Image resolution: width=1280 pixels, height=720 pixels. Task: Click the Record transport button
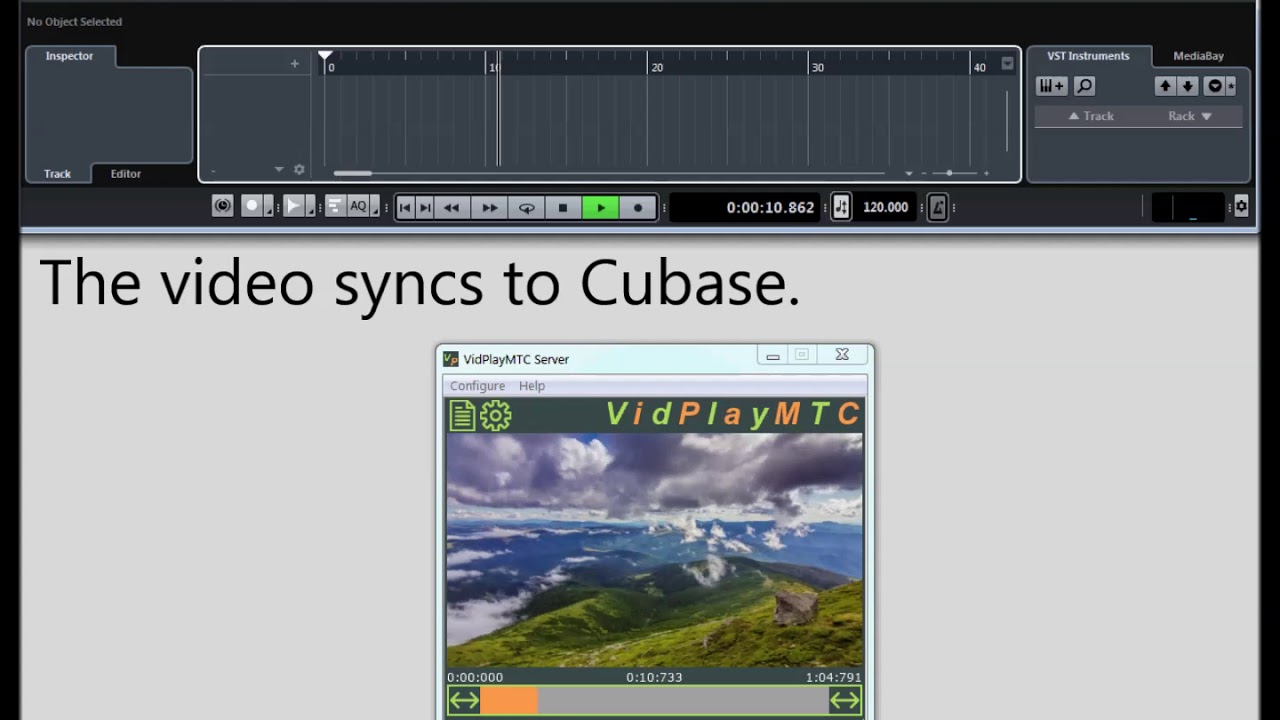click(637, 207)
